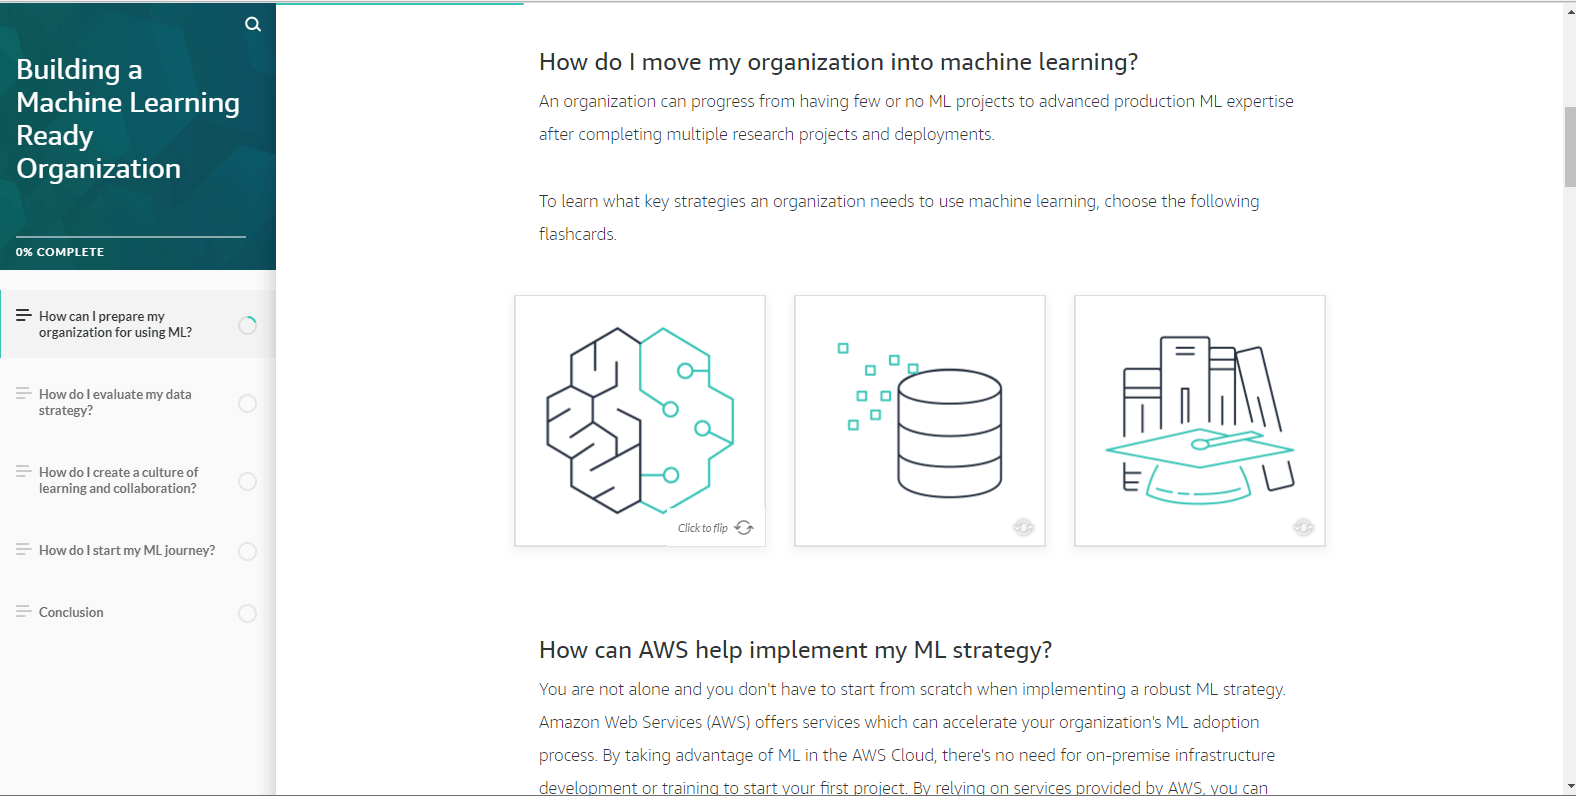Click the paragraph starting 'You are not alone'

(x=912, y=738)
